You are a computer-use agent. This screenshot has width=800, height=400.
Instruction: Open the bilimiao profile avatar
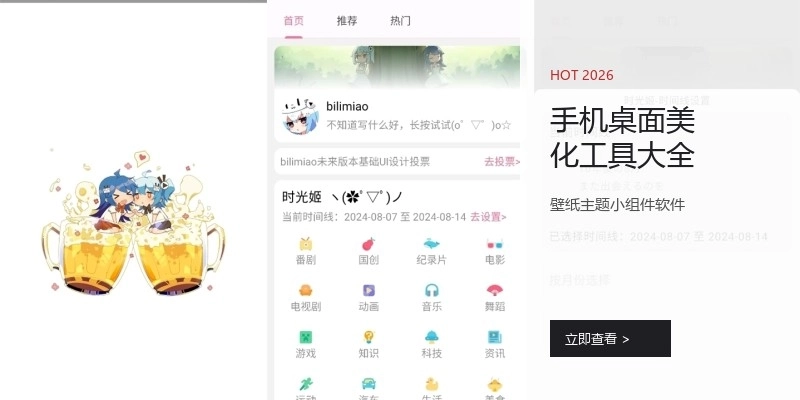300,116
